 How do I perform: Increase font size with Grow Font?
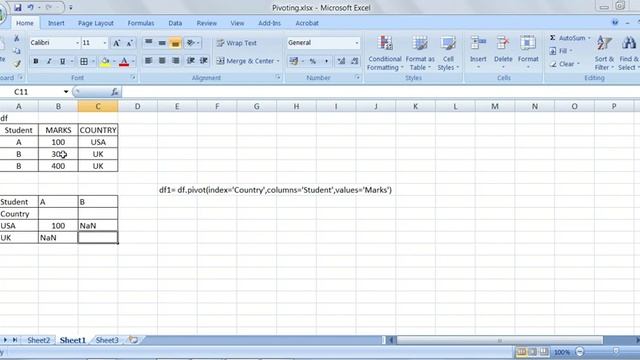(x=116, y=43)
